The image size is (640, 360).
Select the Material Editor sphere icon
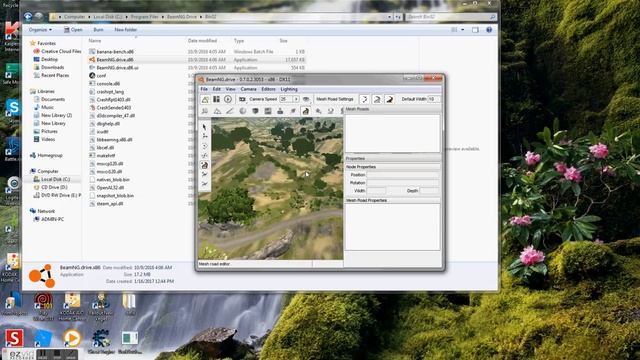pos(242,111)
